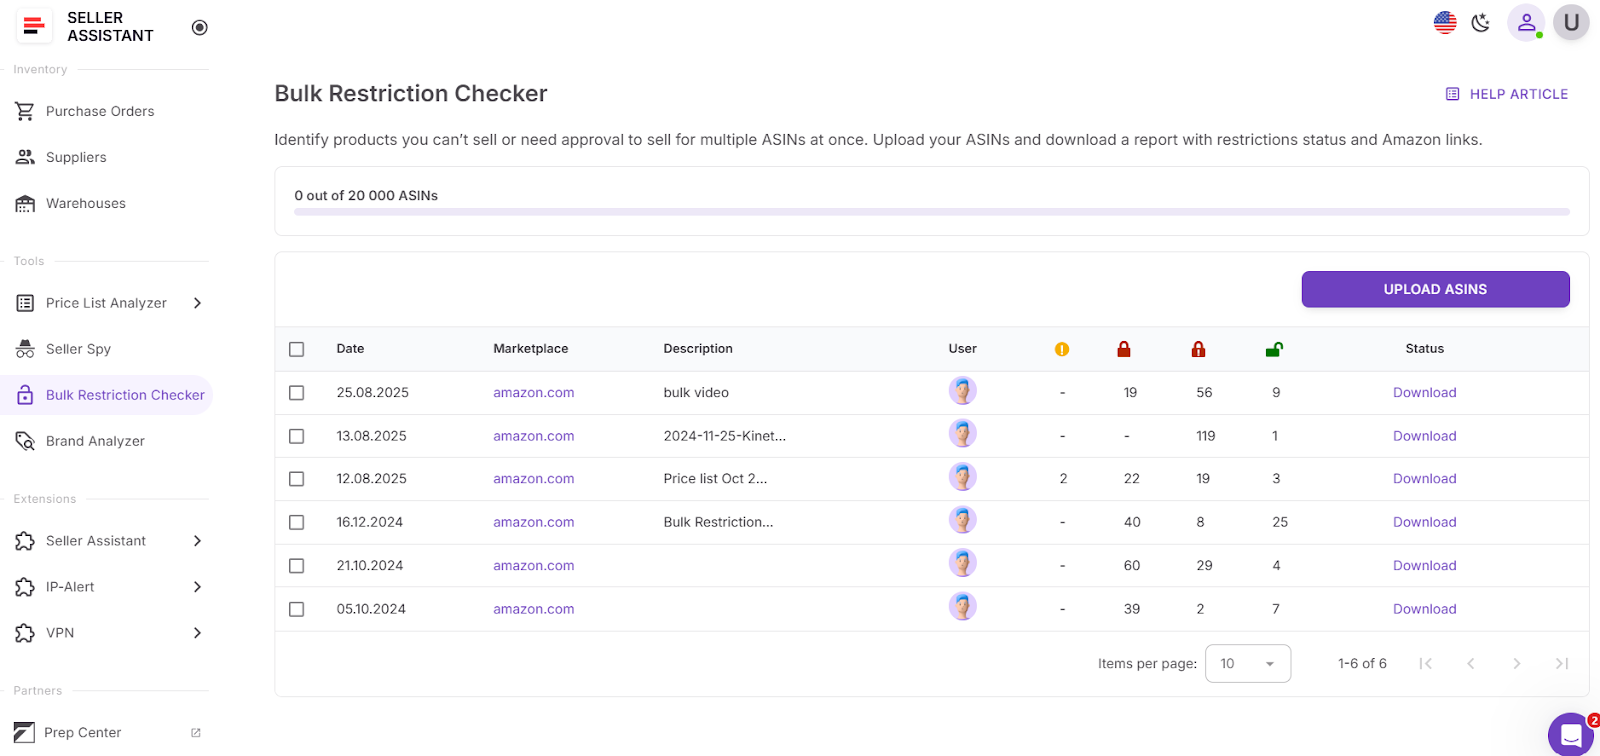Open the Items per page dropdown

click(x=1248, y=663)
